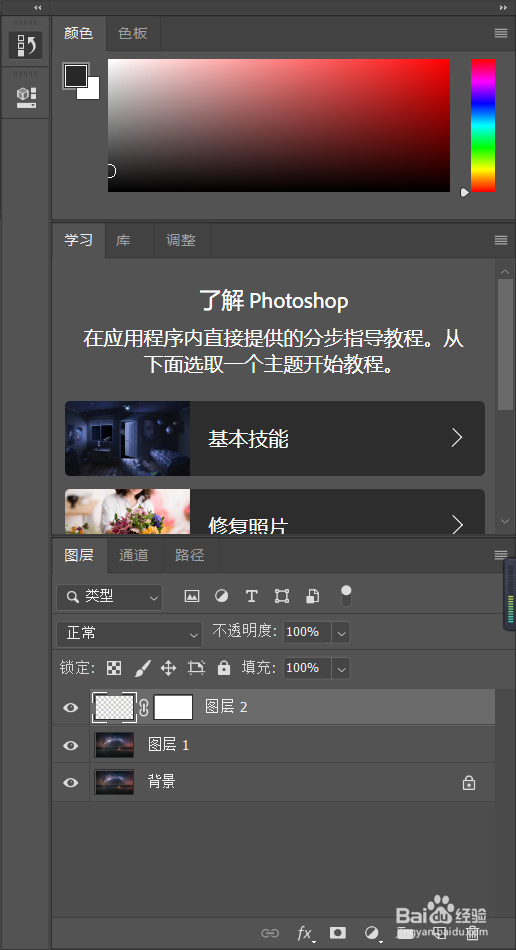
Task: Filter for shape layers icon
Action: pos(282,596)
